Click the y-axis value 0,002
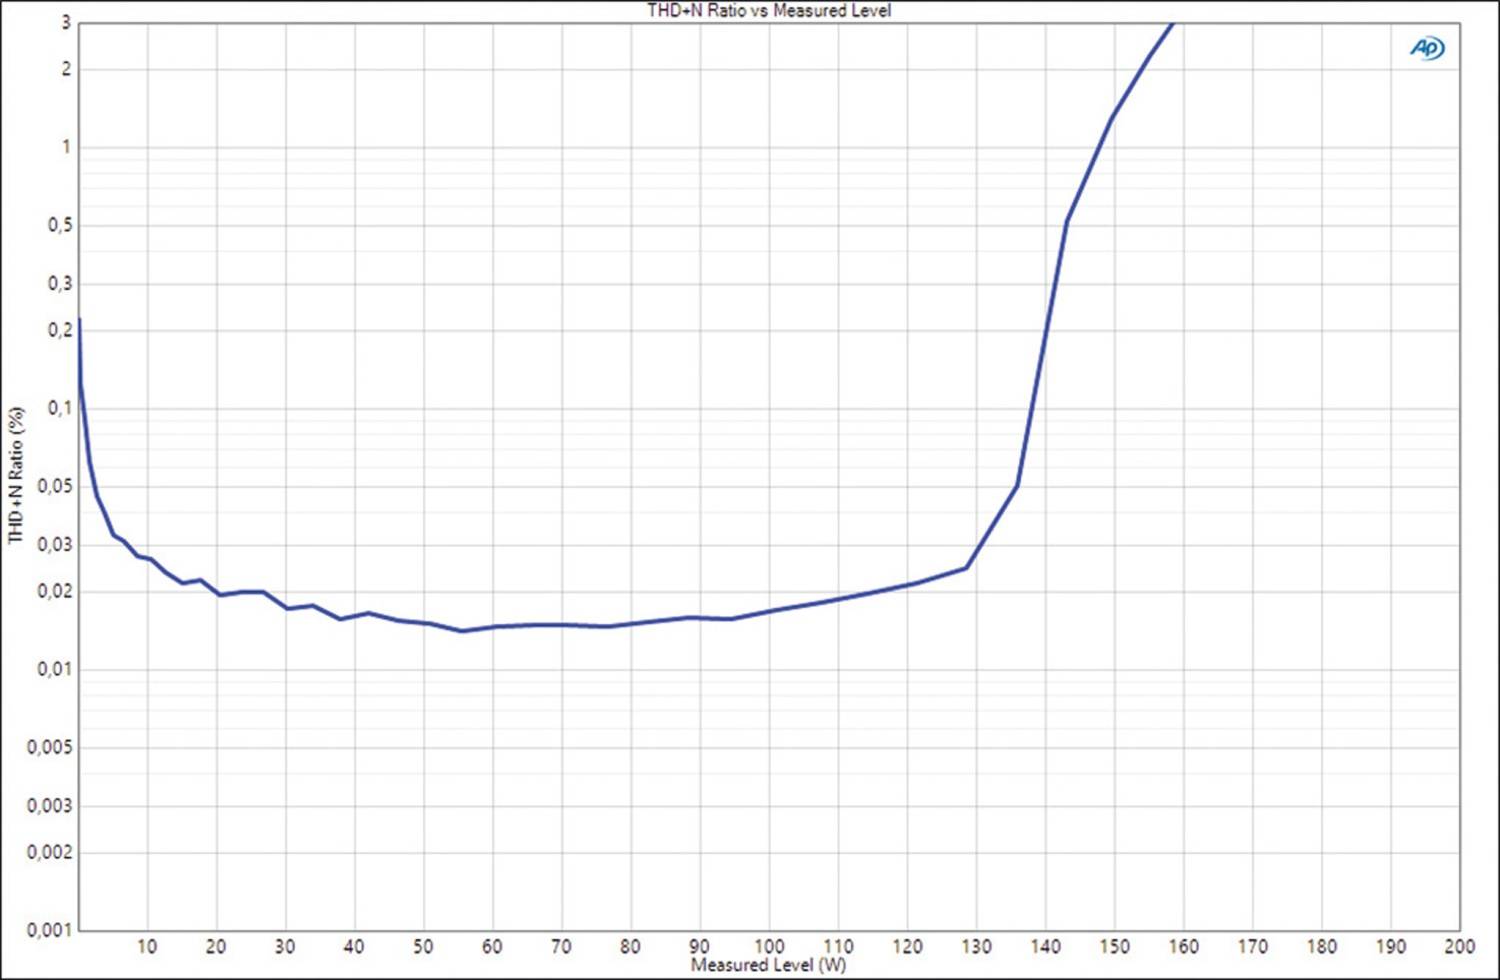The width and height of the screenshot is (1500, 980). [50, 852]
